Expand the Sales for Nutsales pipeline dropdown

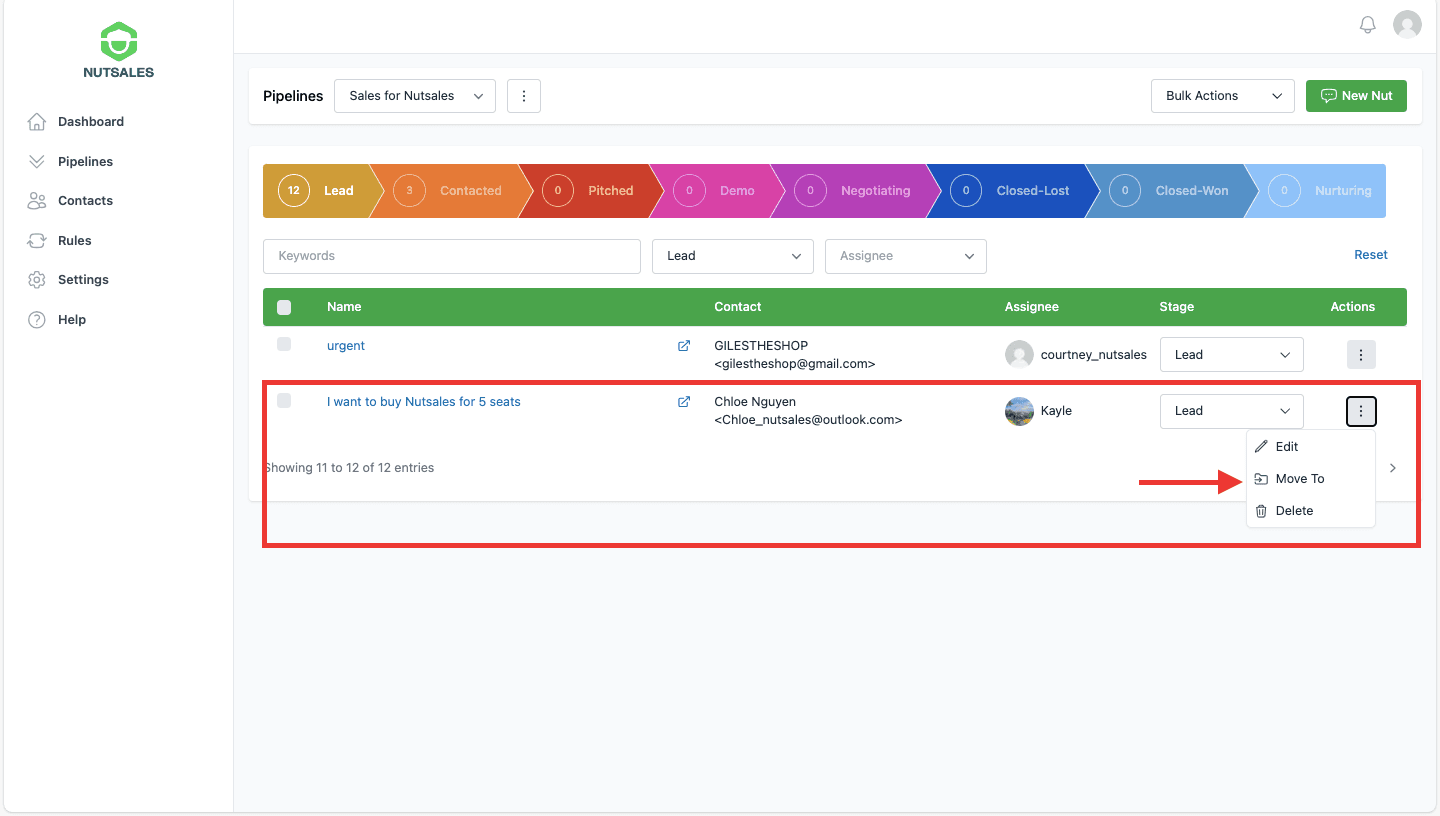pyautogui.click(x=414, y=96)
